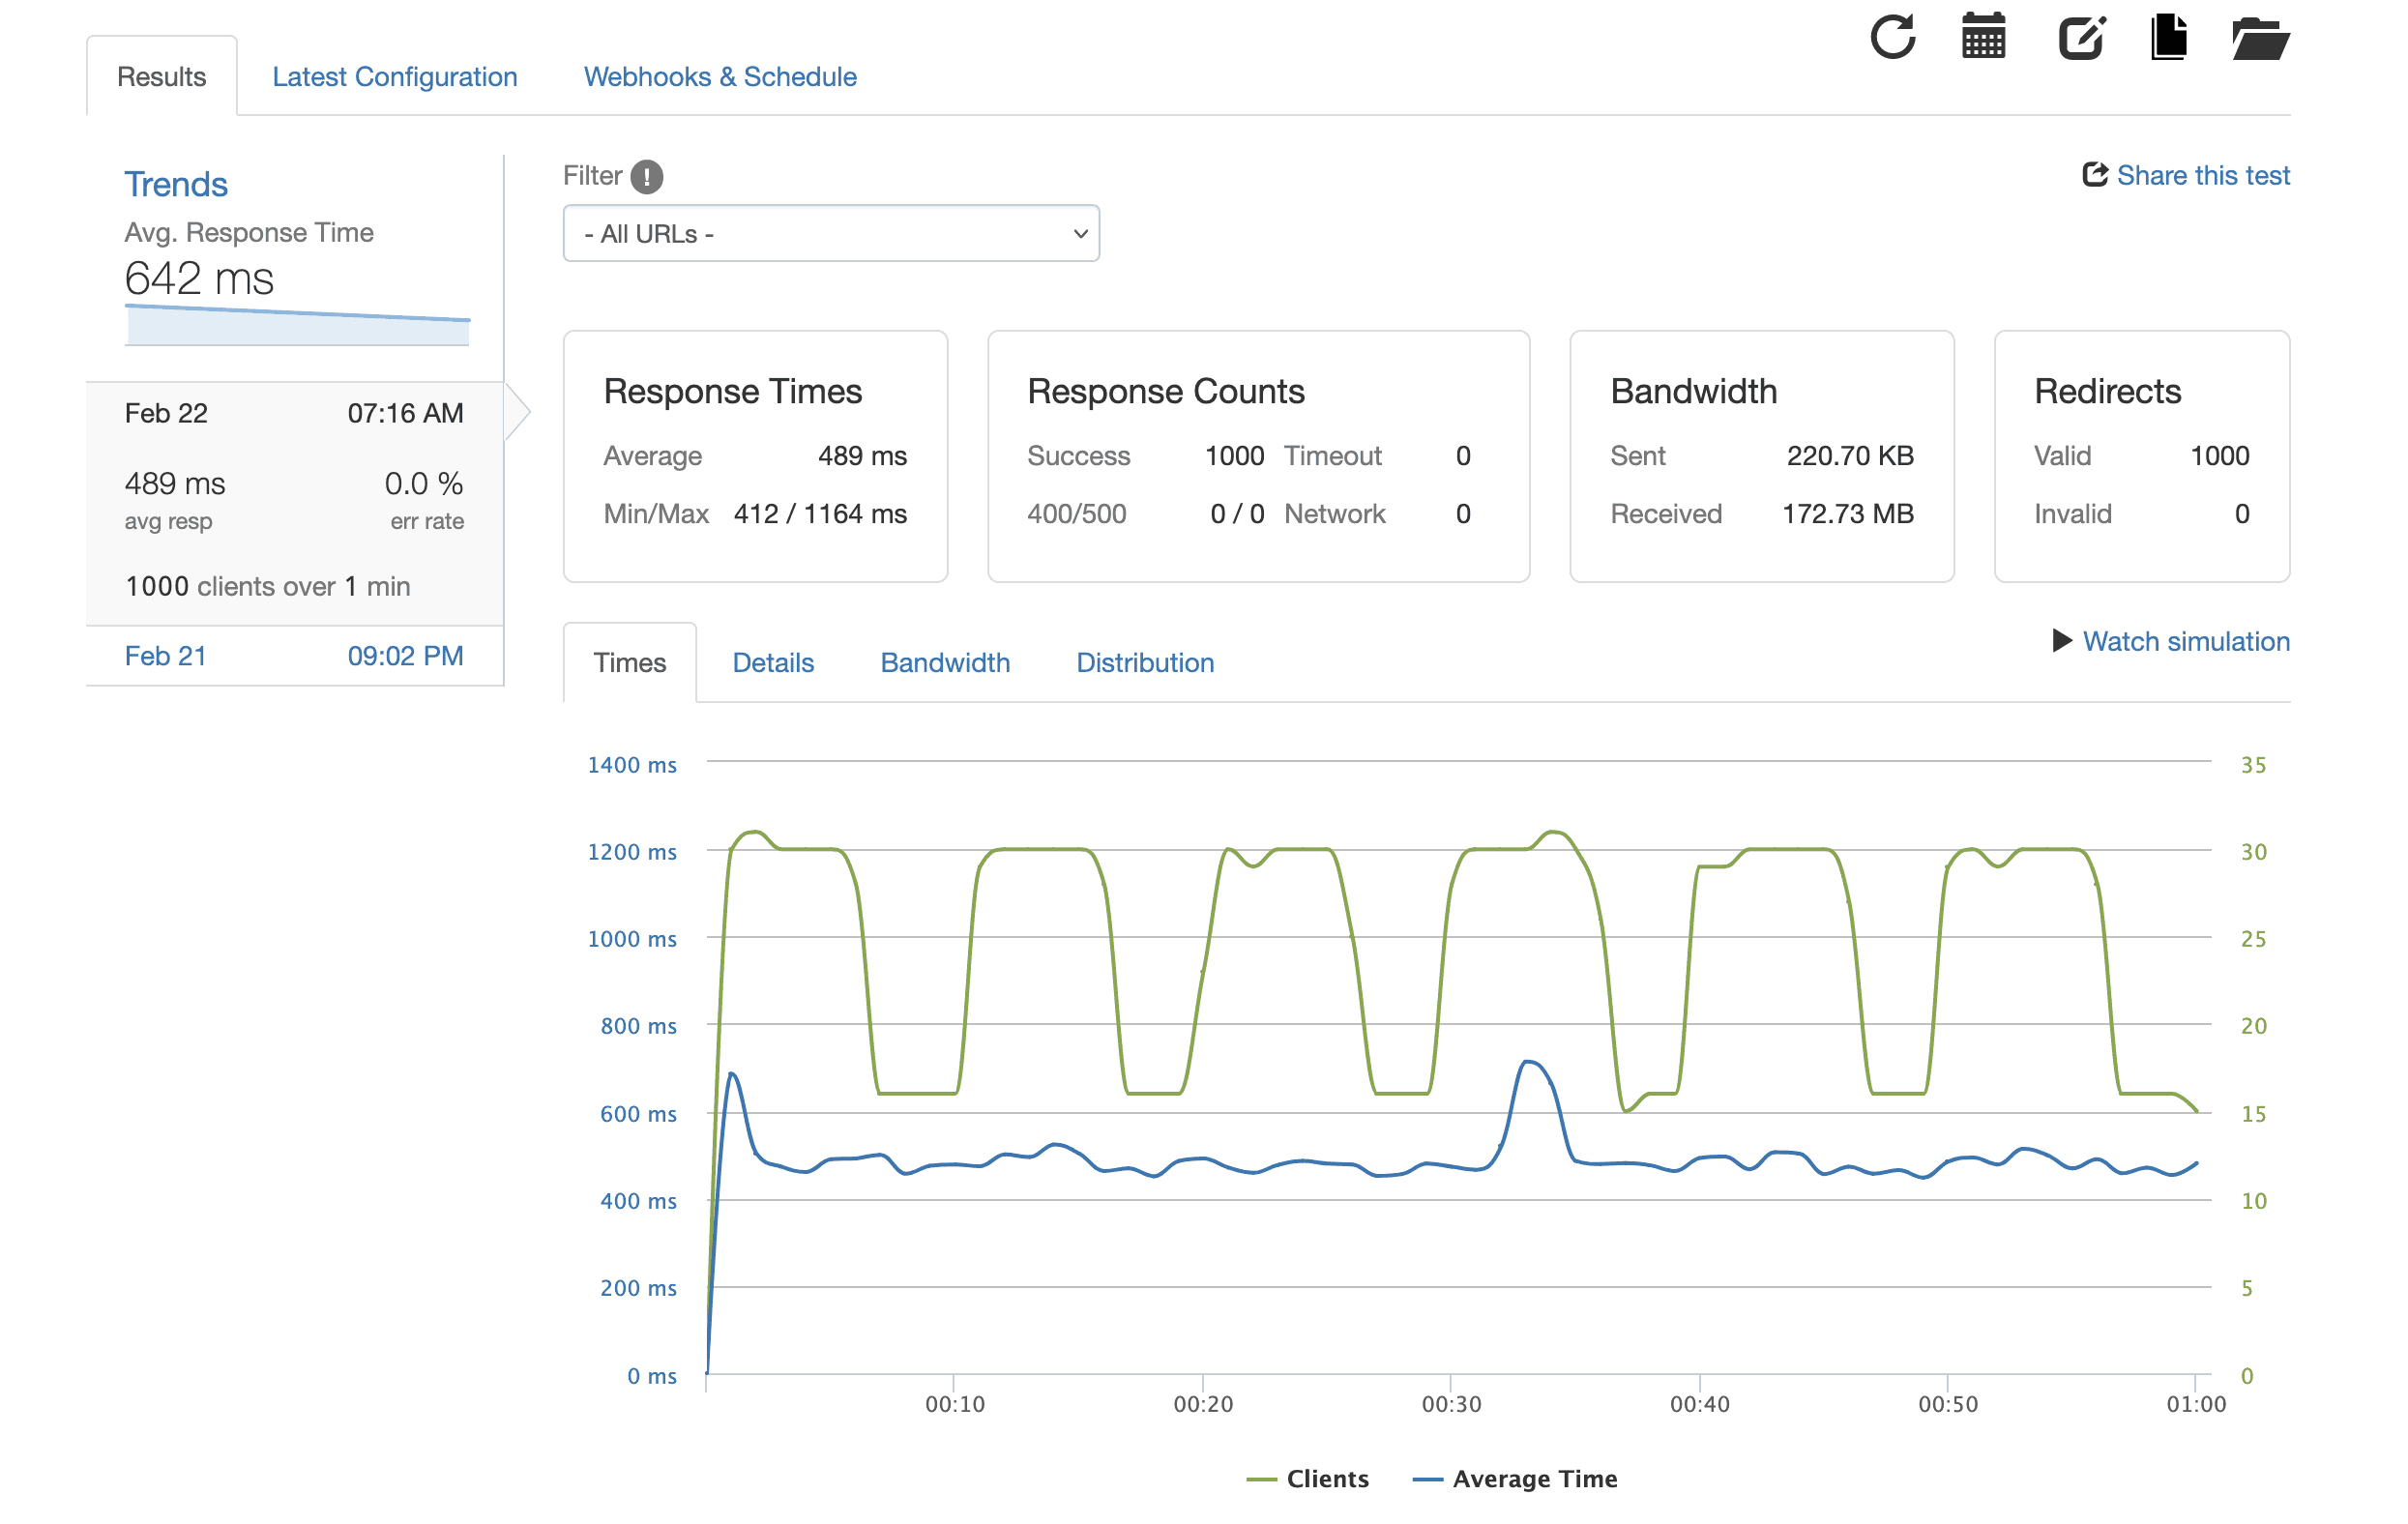Open the schedule calendar icon
Image resolution: width=2408 pixels, height=1524 pixels.
click(x=1982, y=38)
